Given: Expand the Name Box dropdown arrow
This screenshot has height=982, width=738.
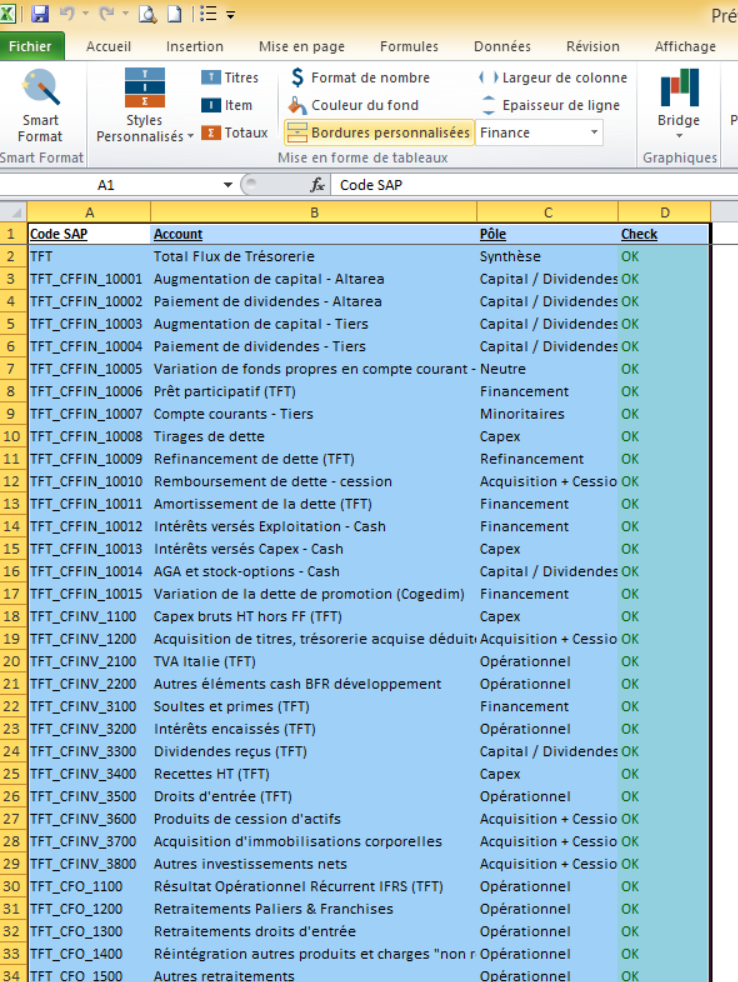Looking at the screenshot, I should (x=228, y=185).
